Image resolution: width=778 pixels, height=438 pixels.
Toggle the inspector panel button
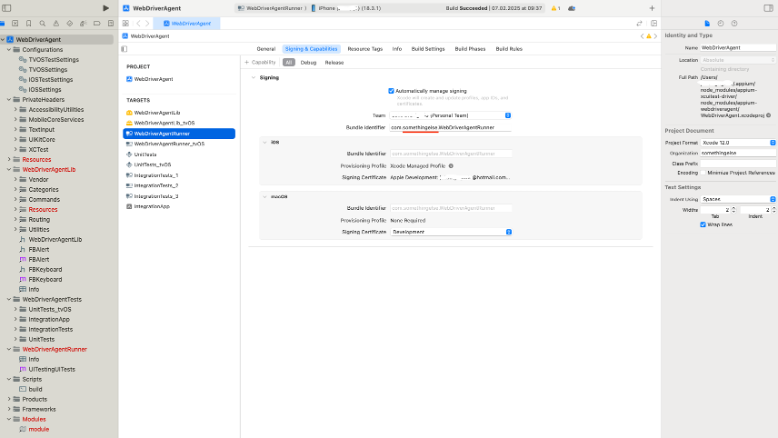pos(768,8)
